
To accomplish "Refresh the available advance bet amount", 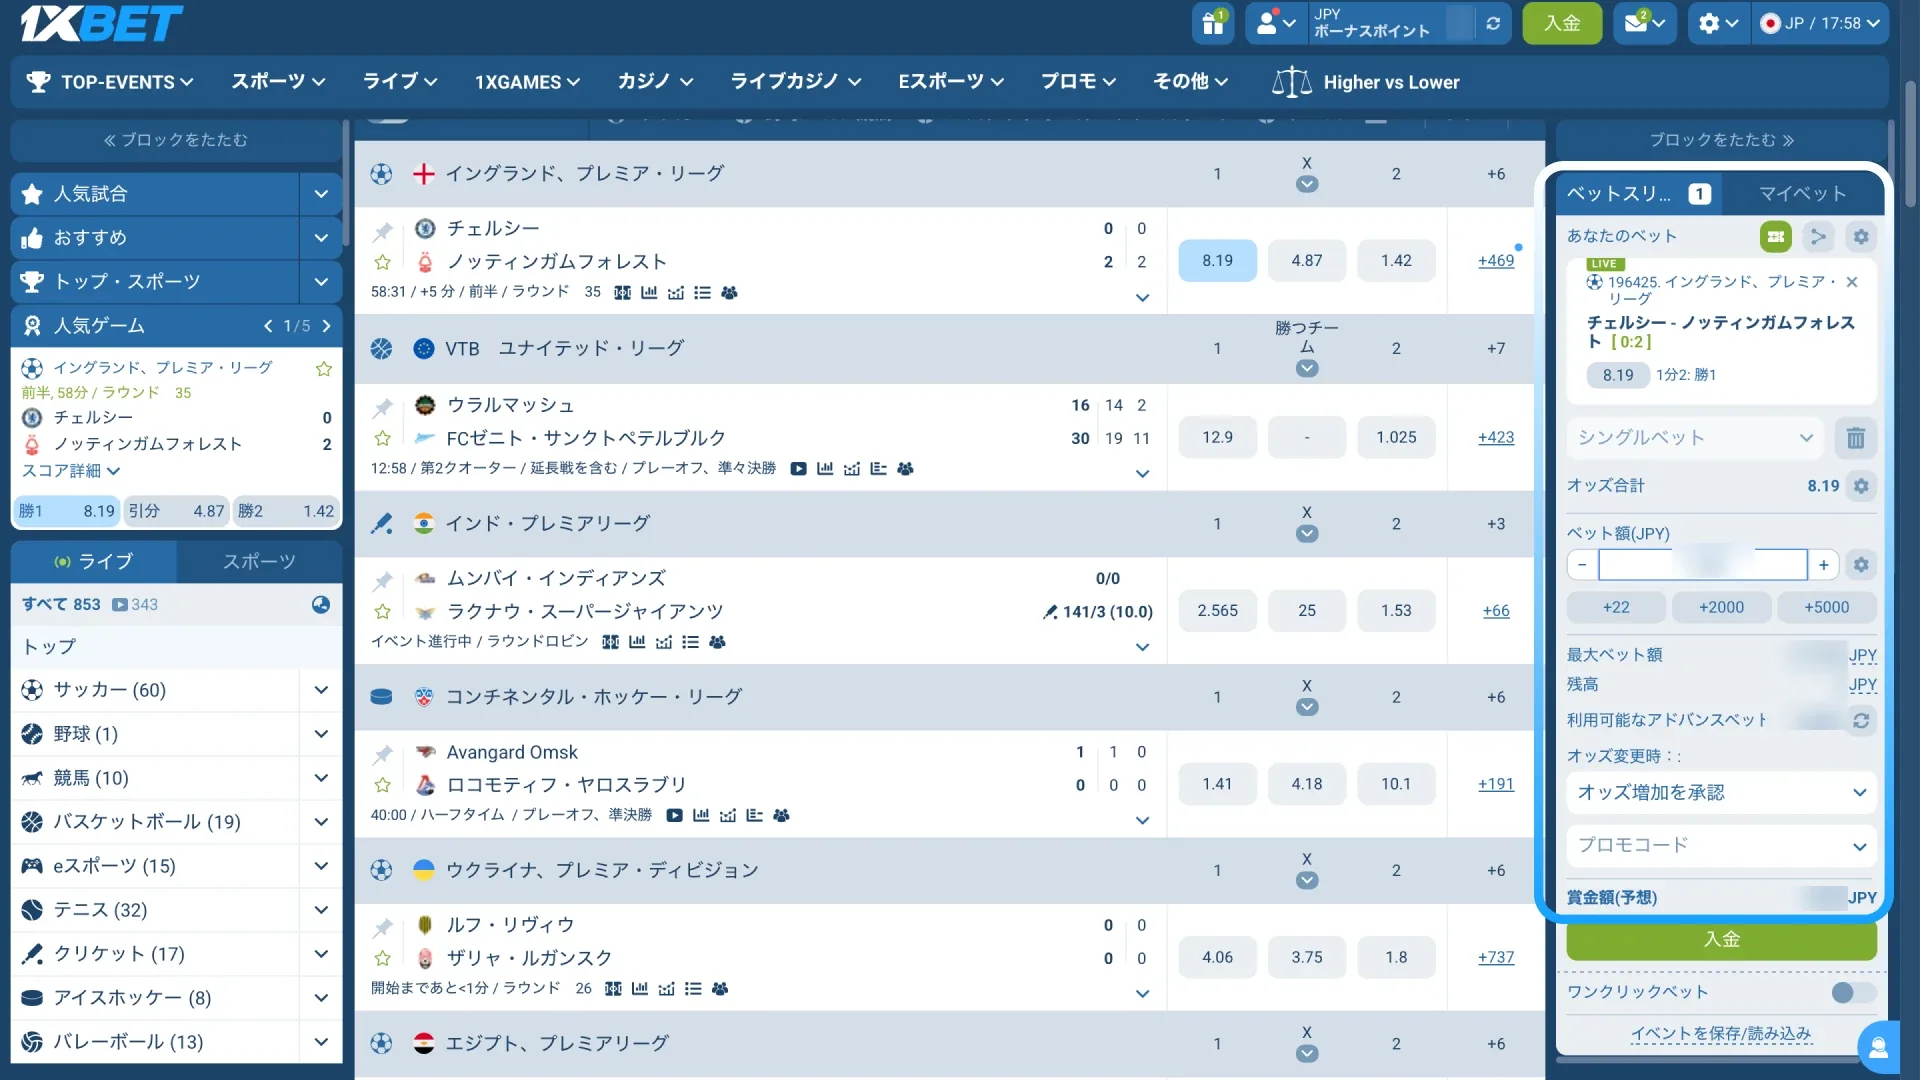I will coord(1860,720).
